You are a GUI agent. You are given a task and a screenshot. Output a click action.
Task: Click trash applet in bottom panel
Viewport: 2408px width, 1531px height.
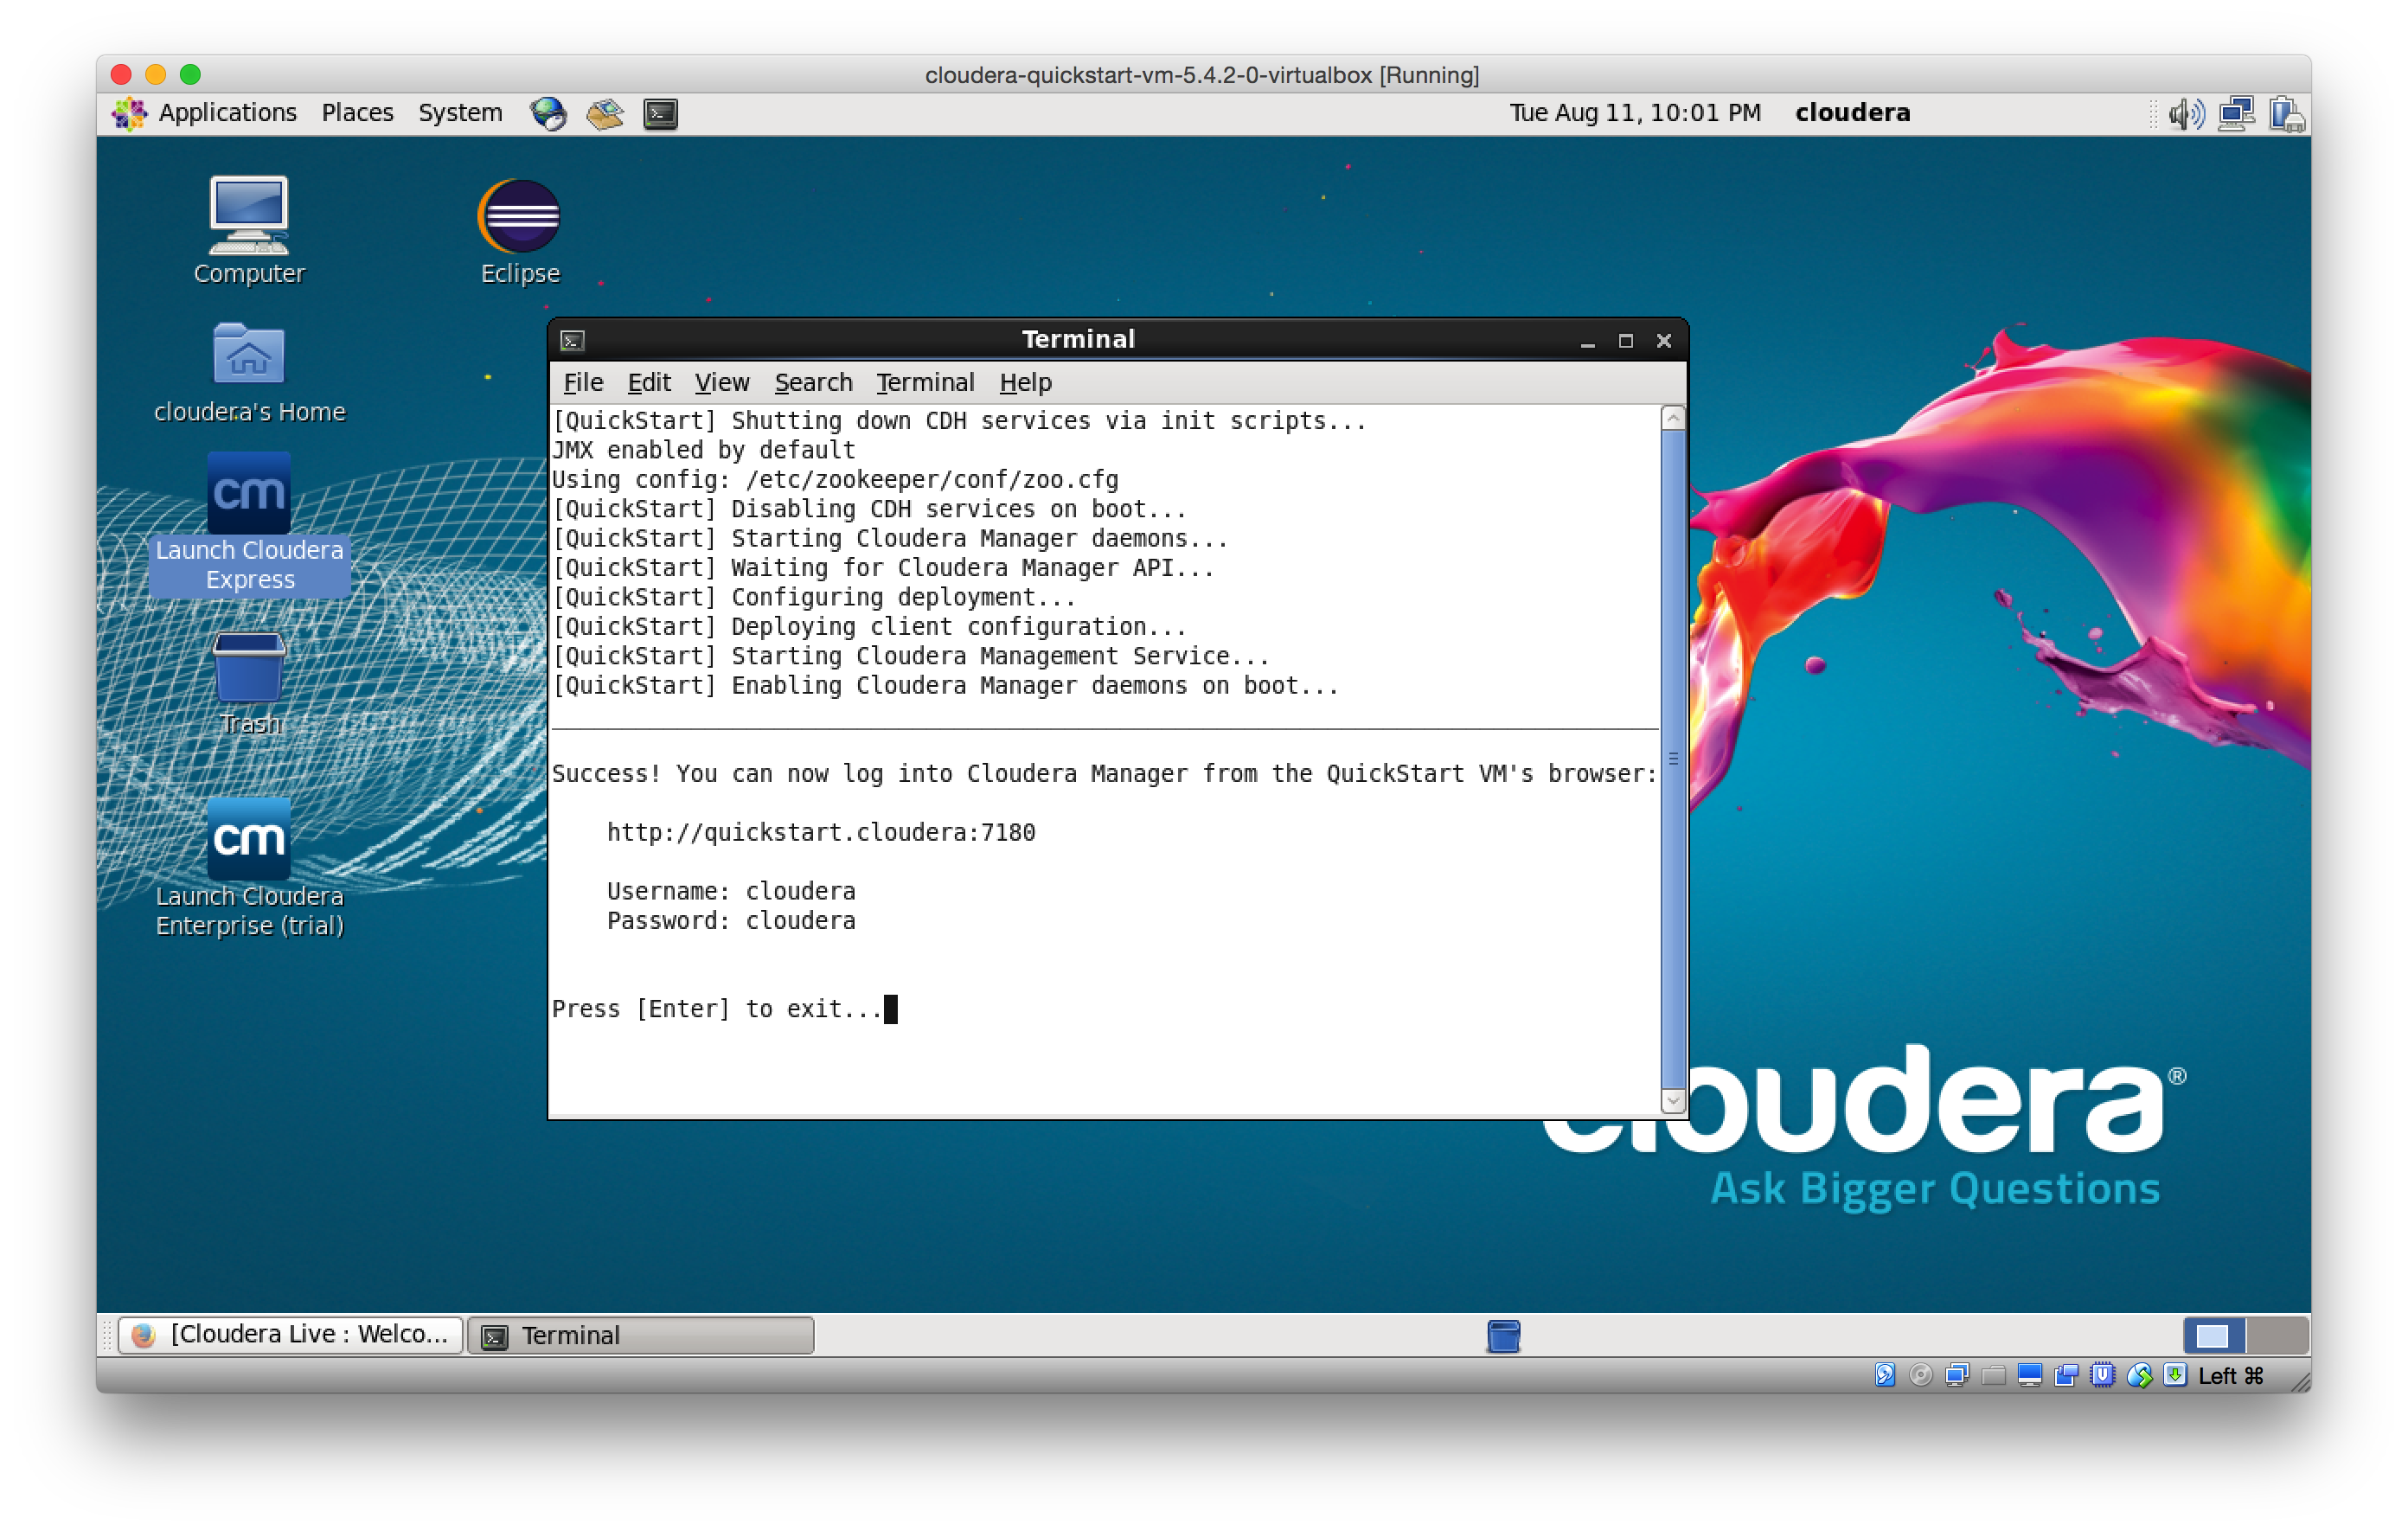[x=1503, y=1336]
